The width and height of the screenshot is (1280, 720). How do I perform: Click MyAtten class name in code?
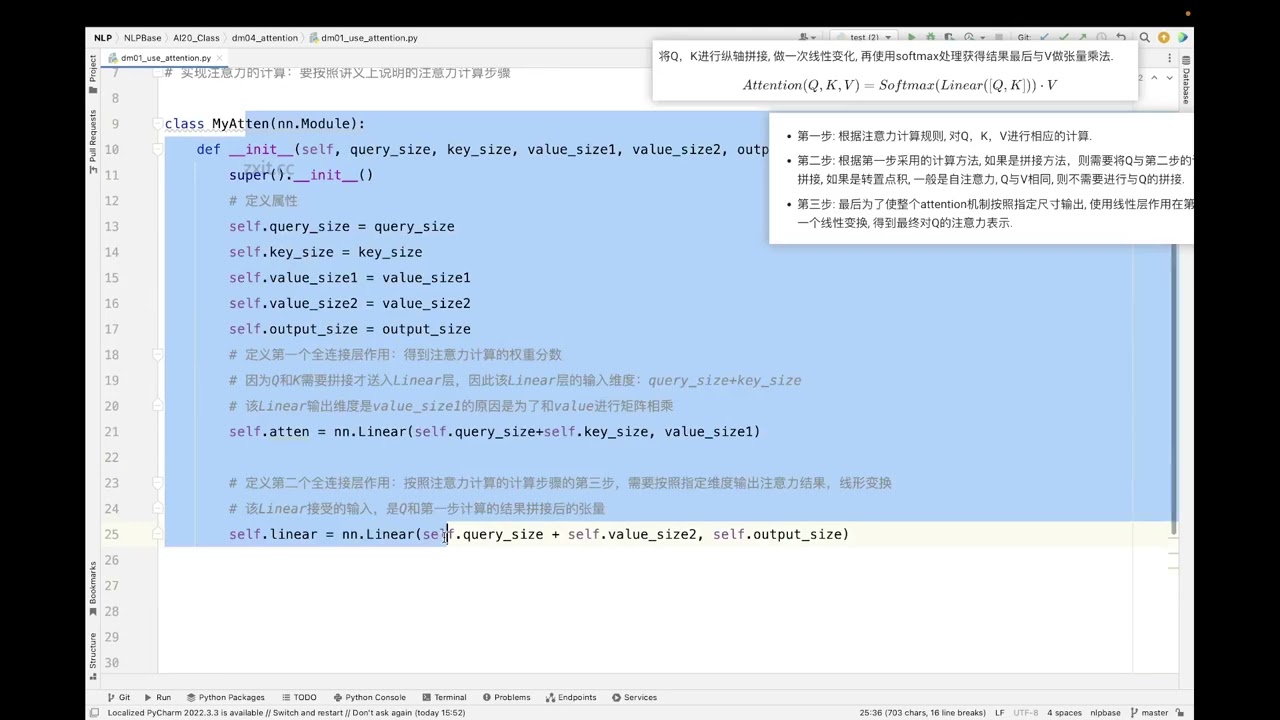click(241, 124)
